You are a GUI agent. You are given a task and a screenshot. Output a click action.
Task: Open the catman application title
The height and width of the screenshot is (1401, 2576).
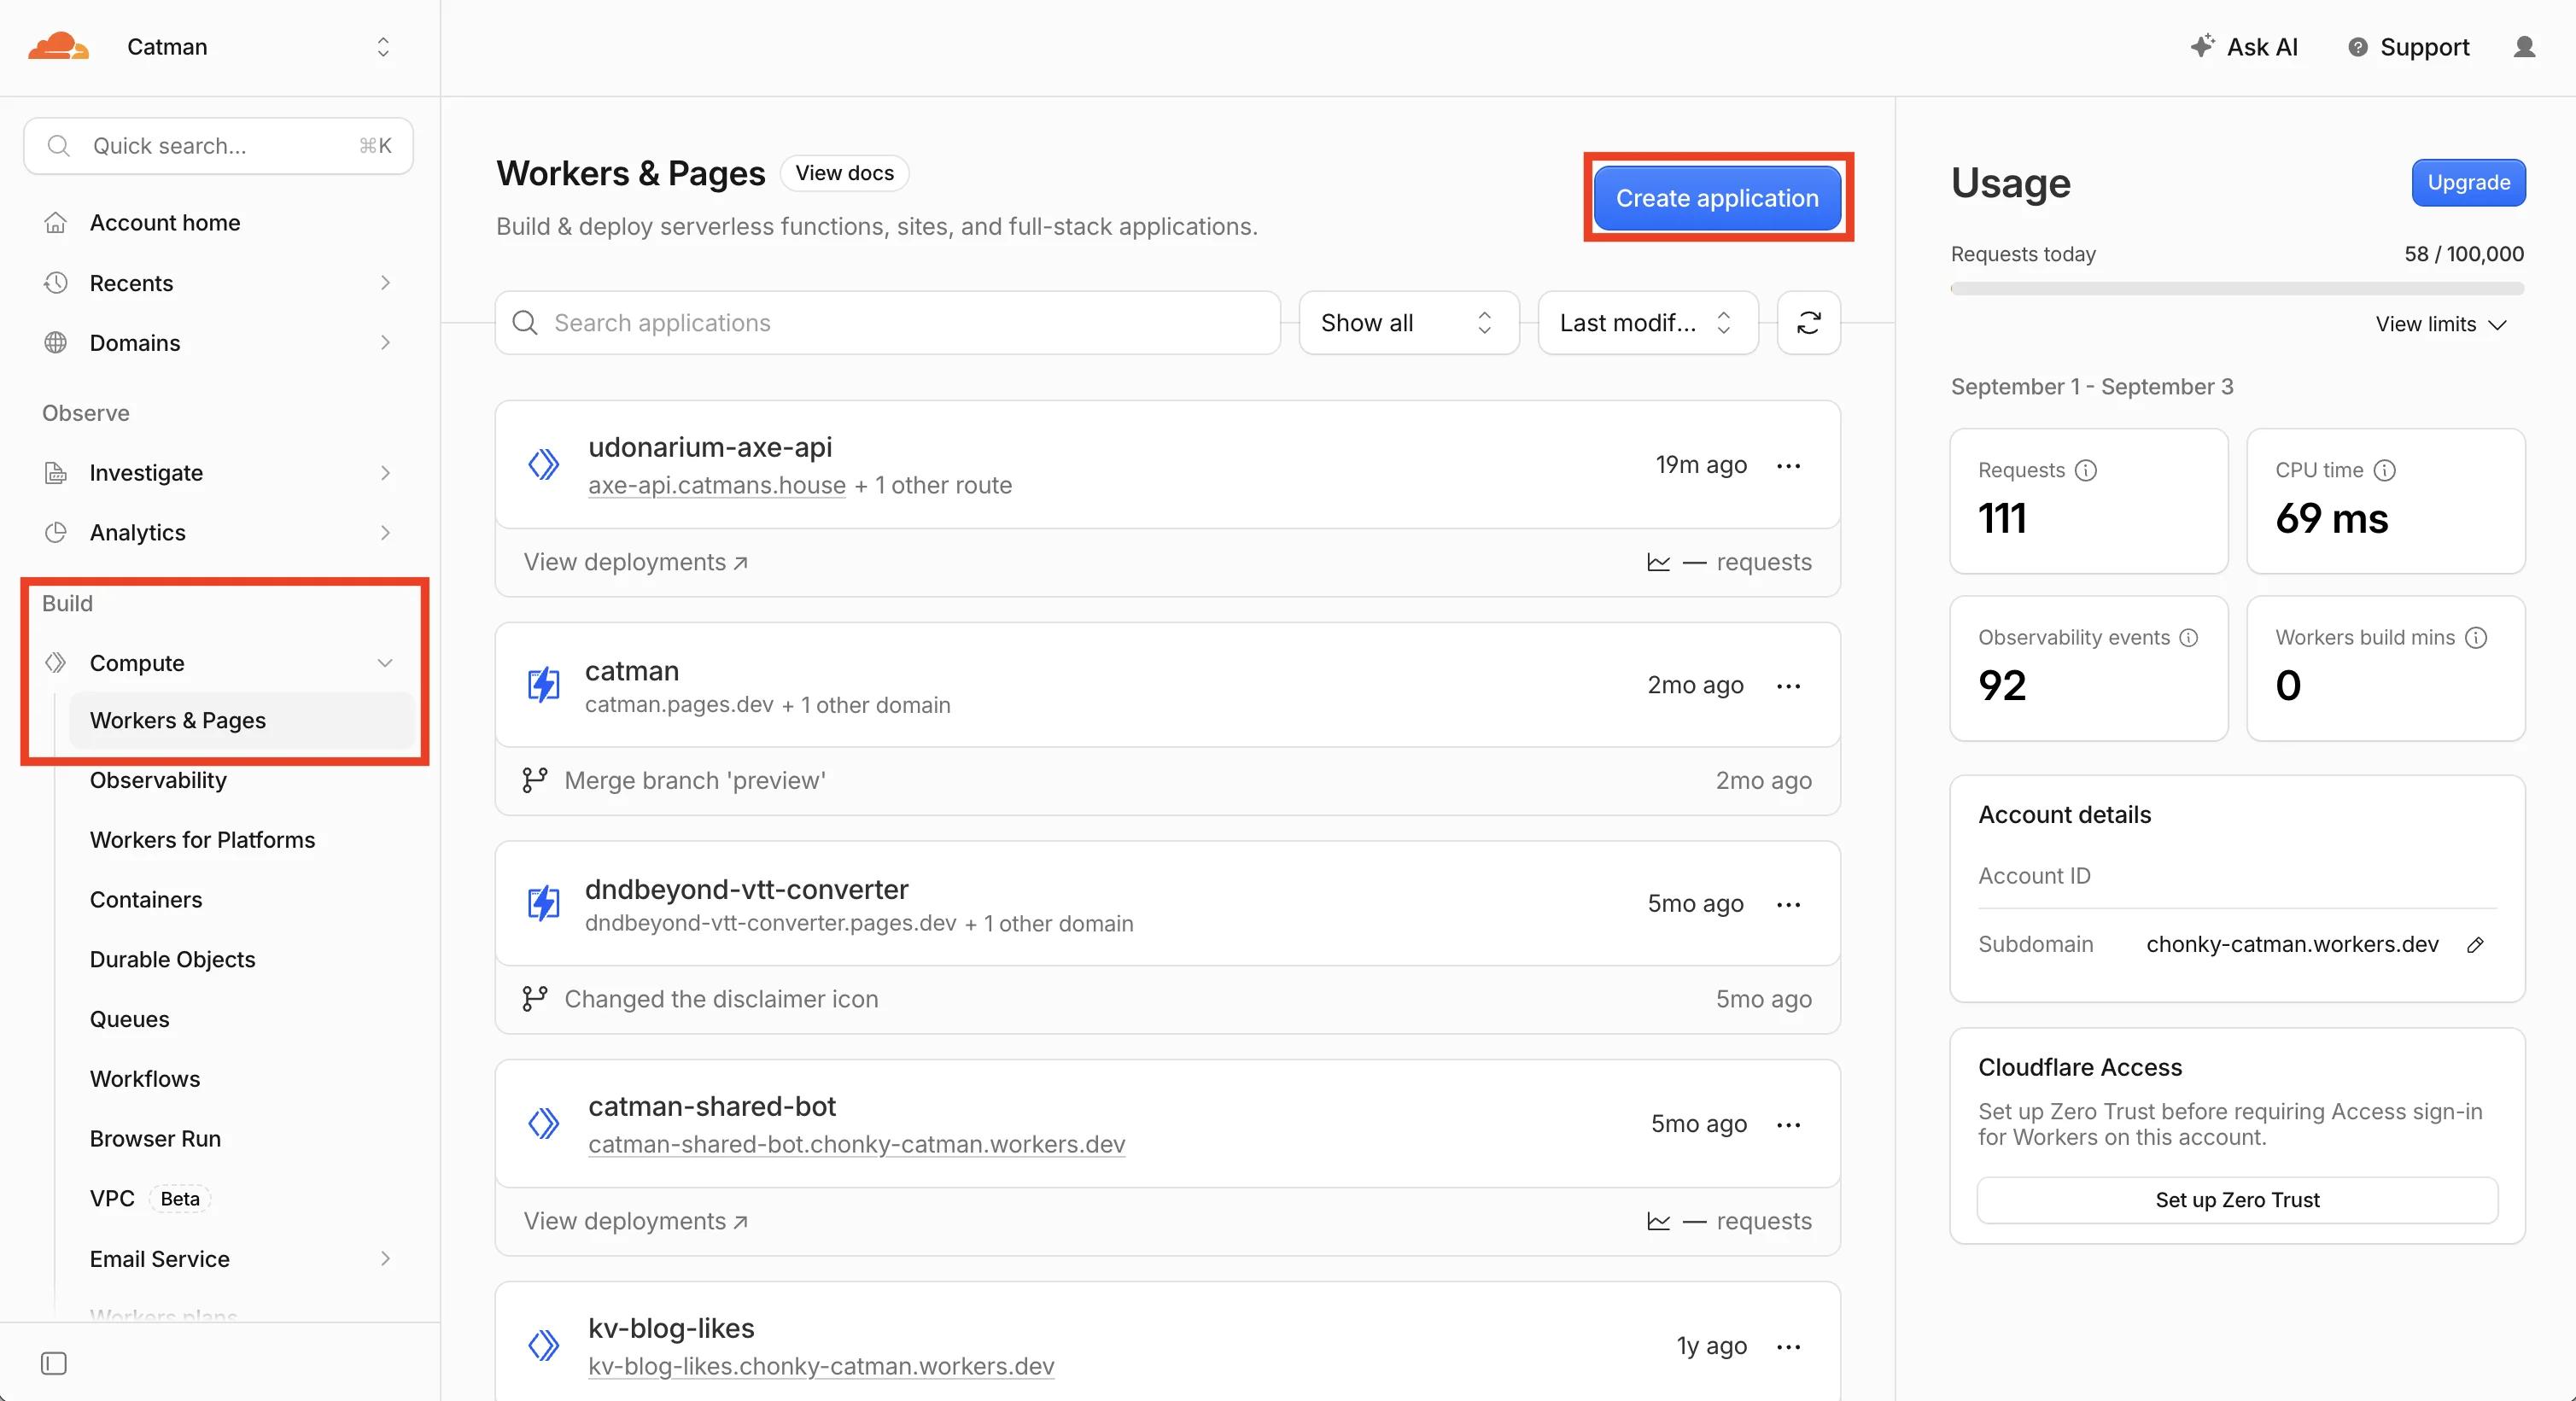(632, 670)
